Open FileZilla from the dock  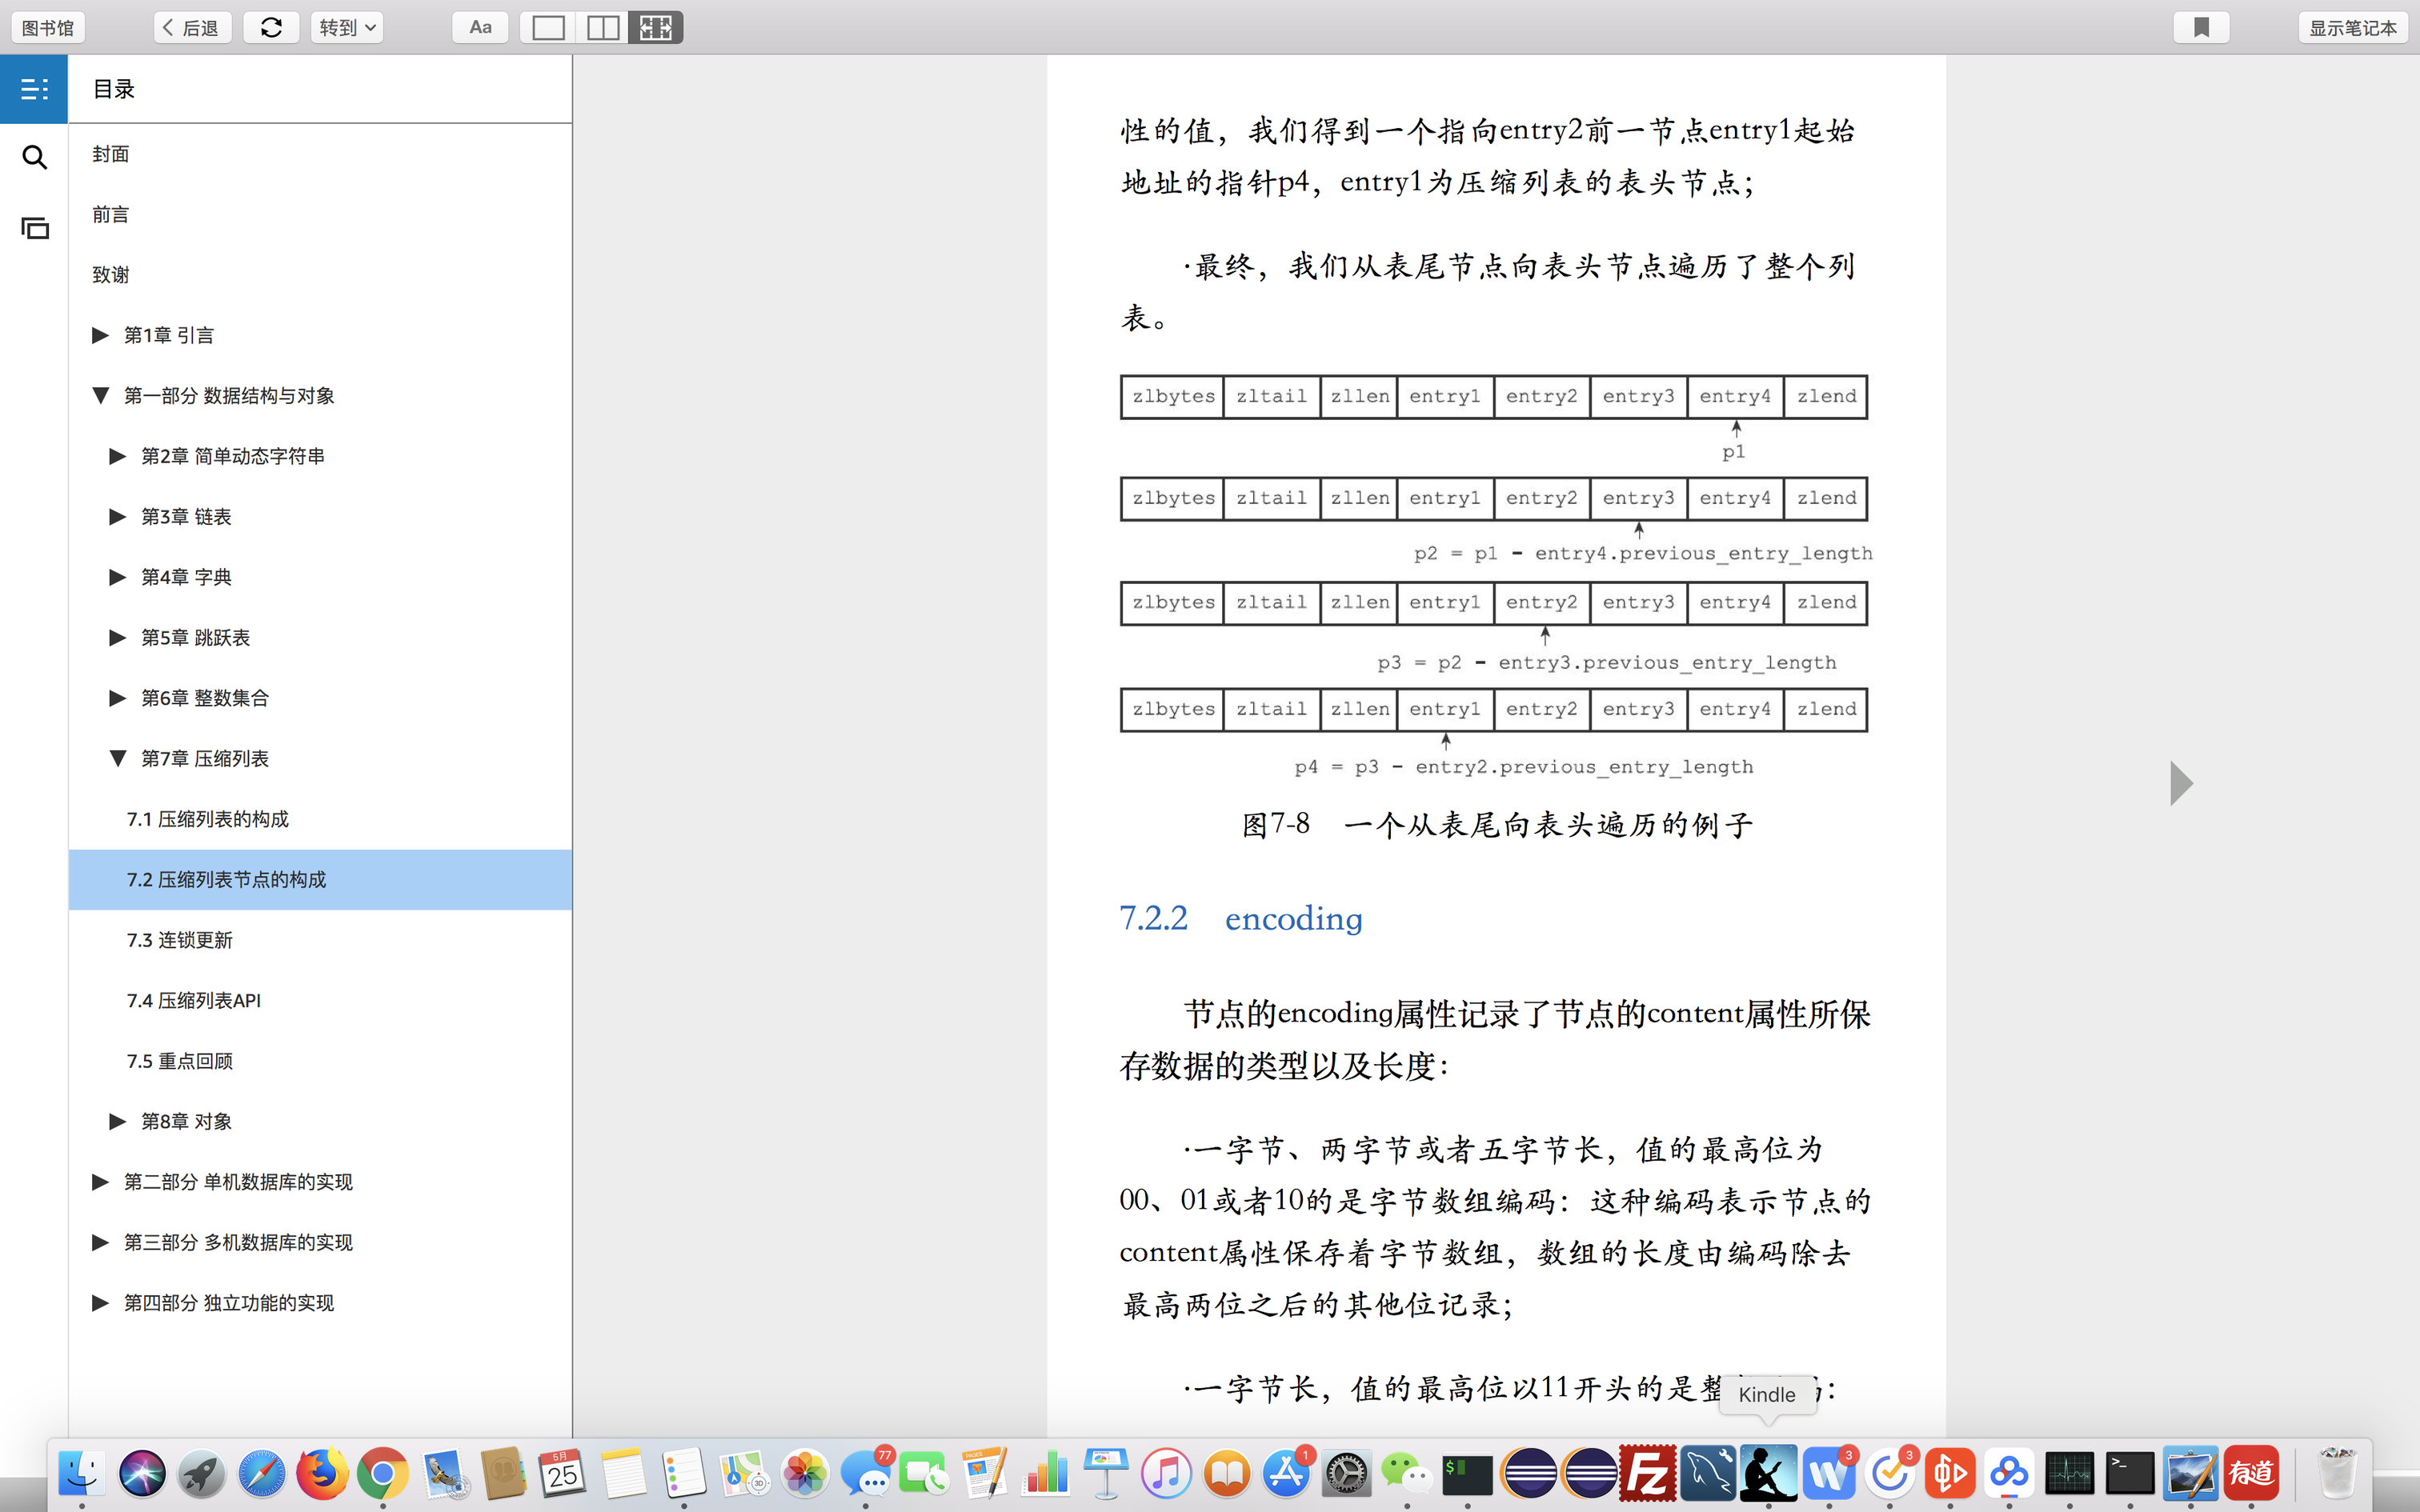[x=1647, y=1473]
